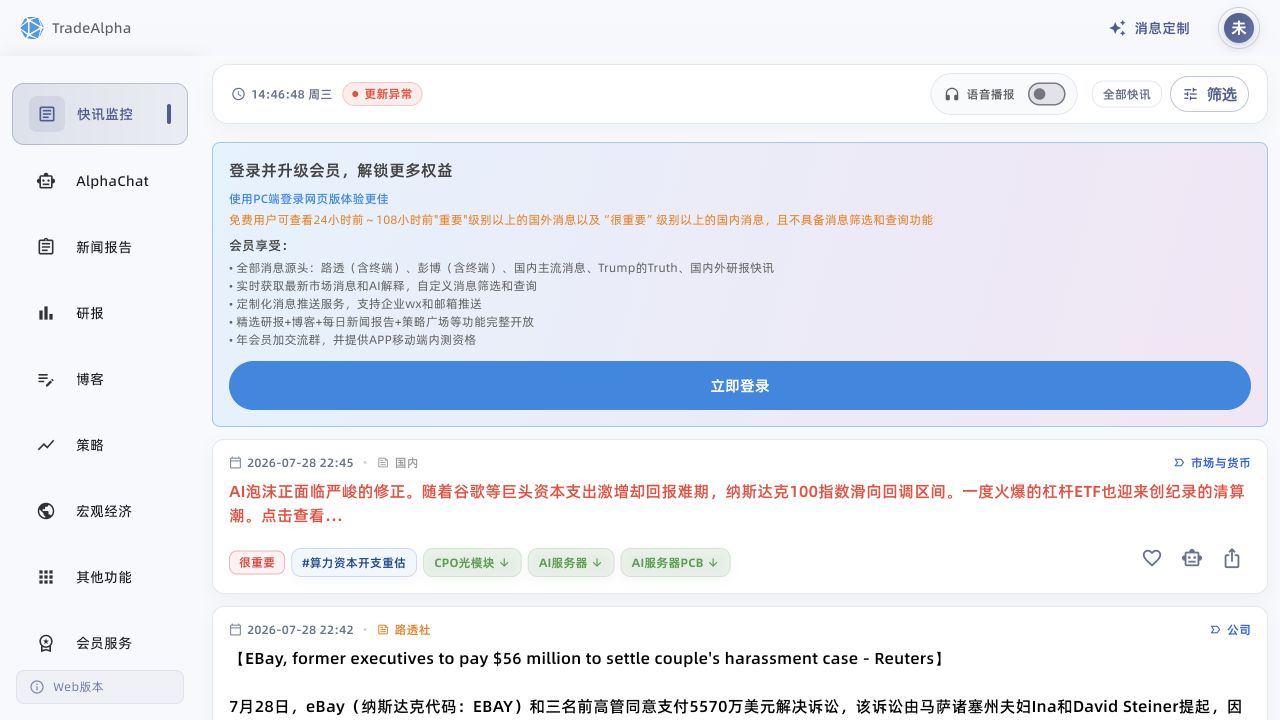Click the #算力资本开支重估 hashtag
Viewport: 1280px width, 720px height.
tap(354, 563)
